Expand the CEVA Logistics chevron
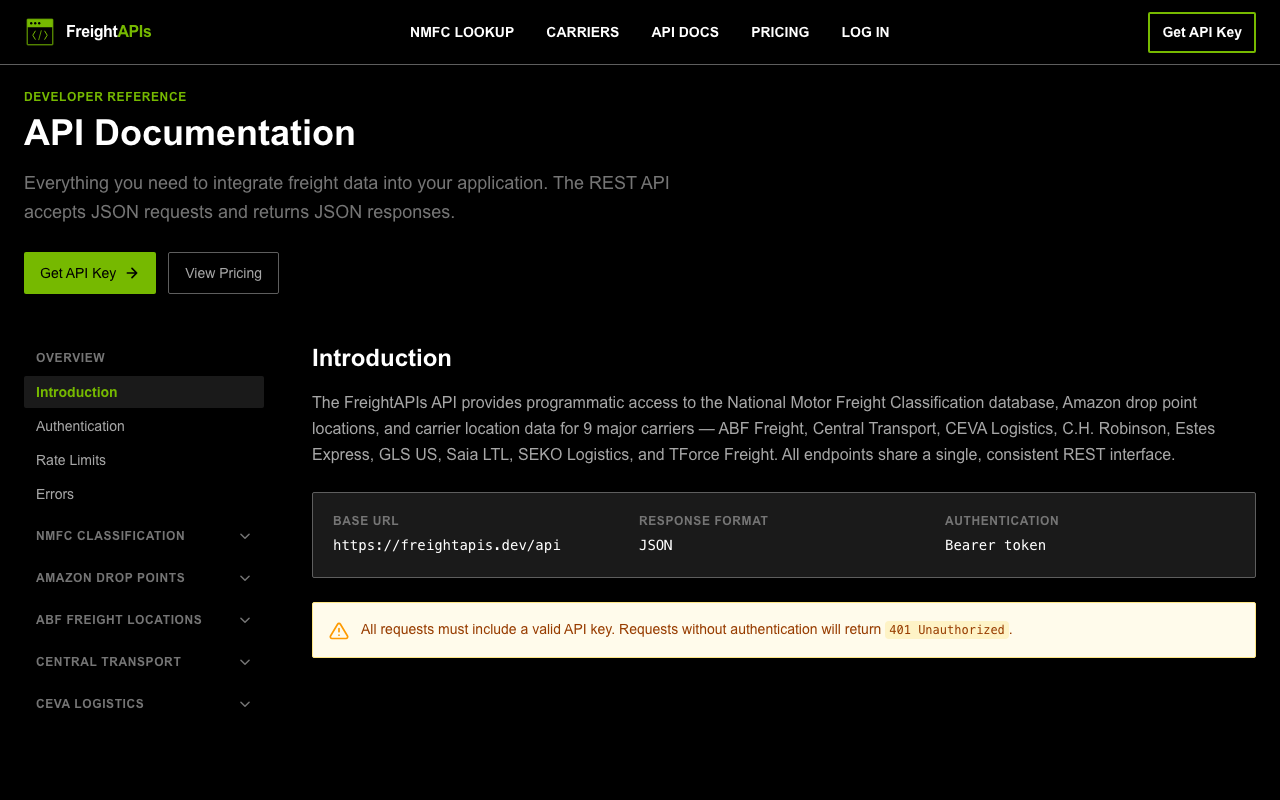The image size is (1280, 800). tap(245, 704)
